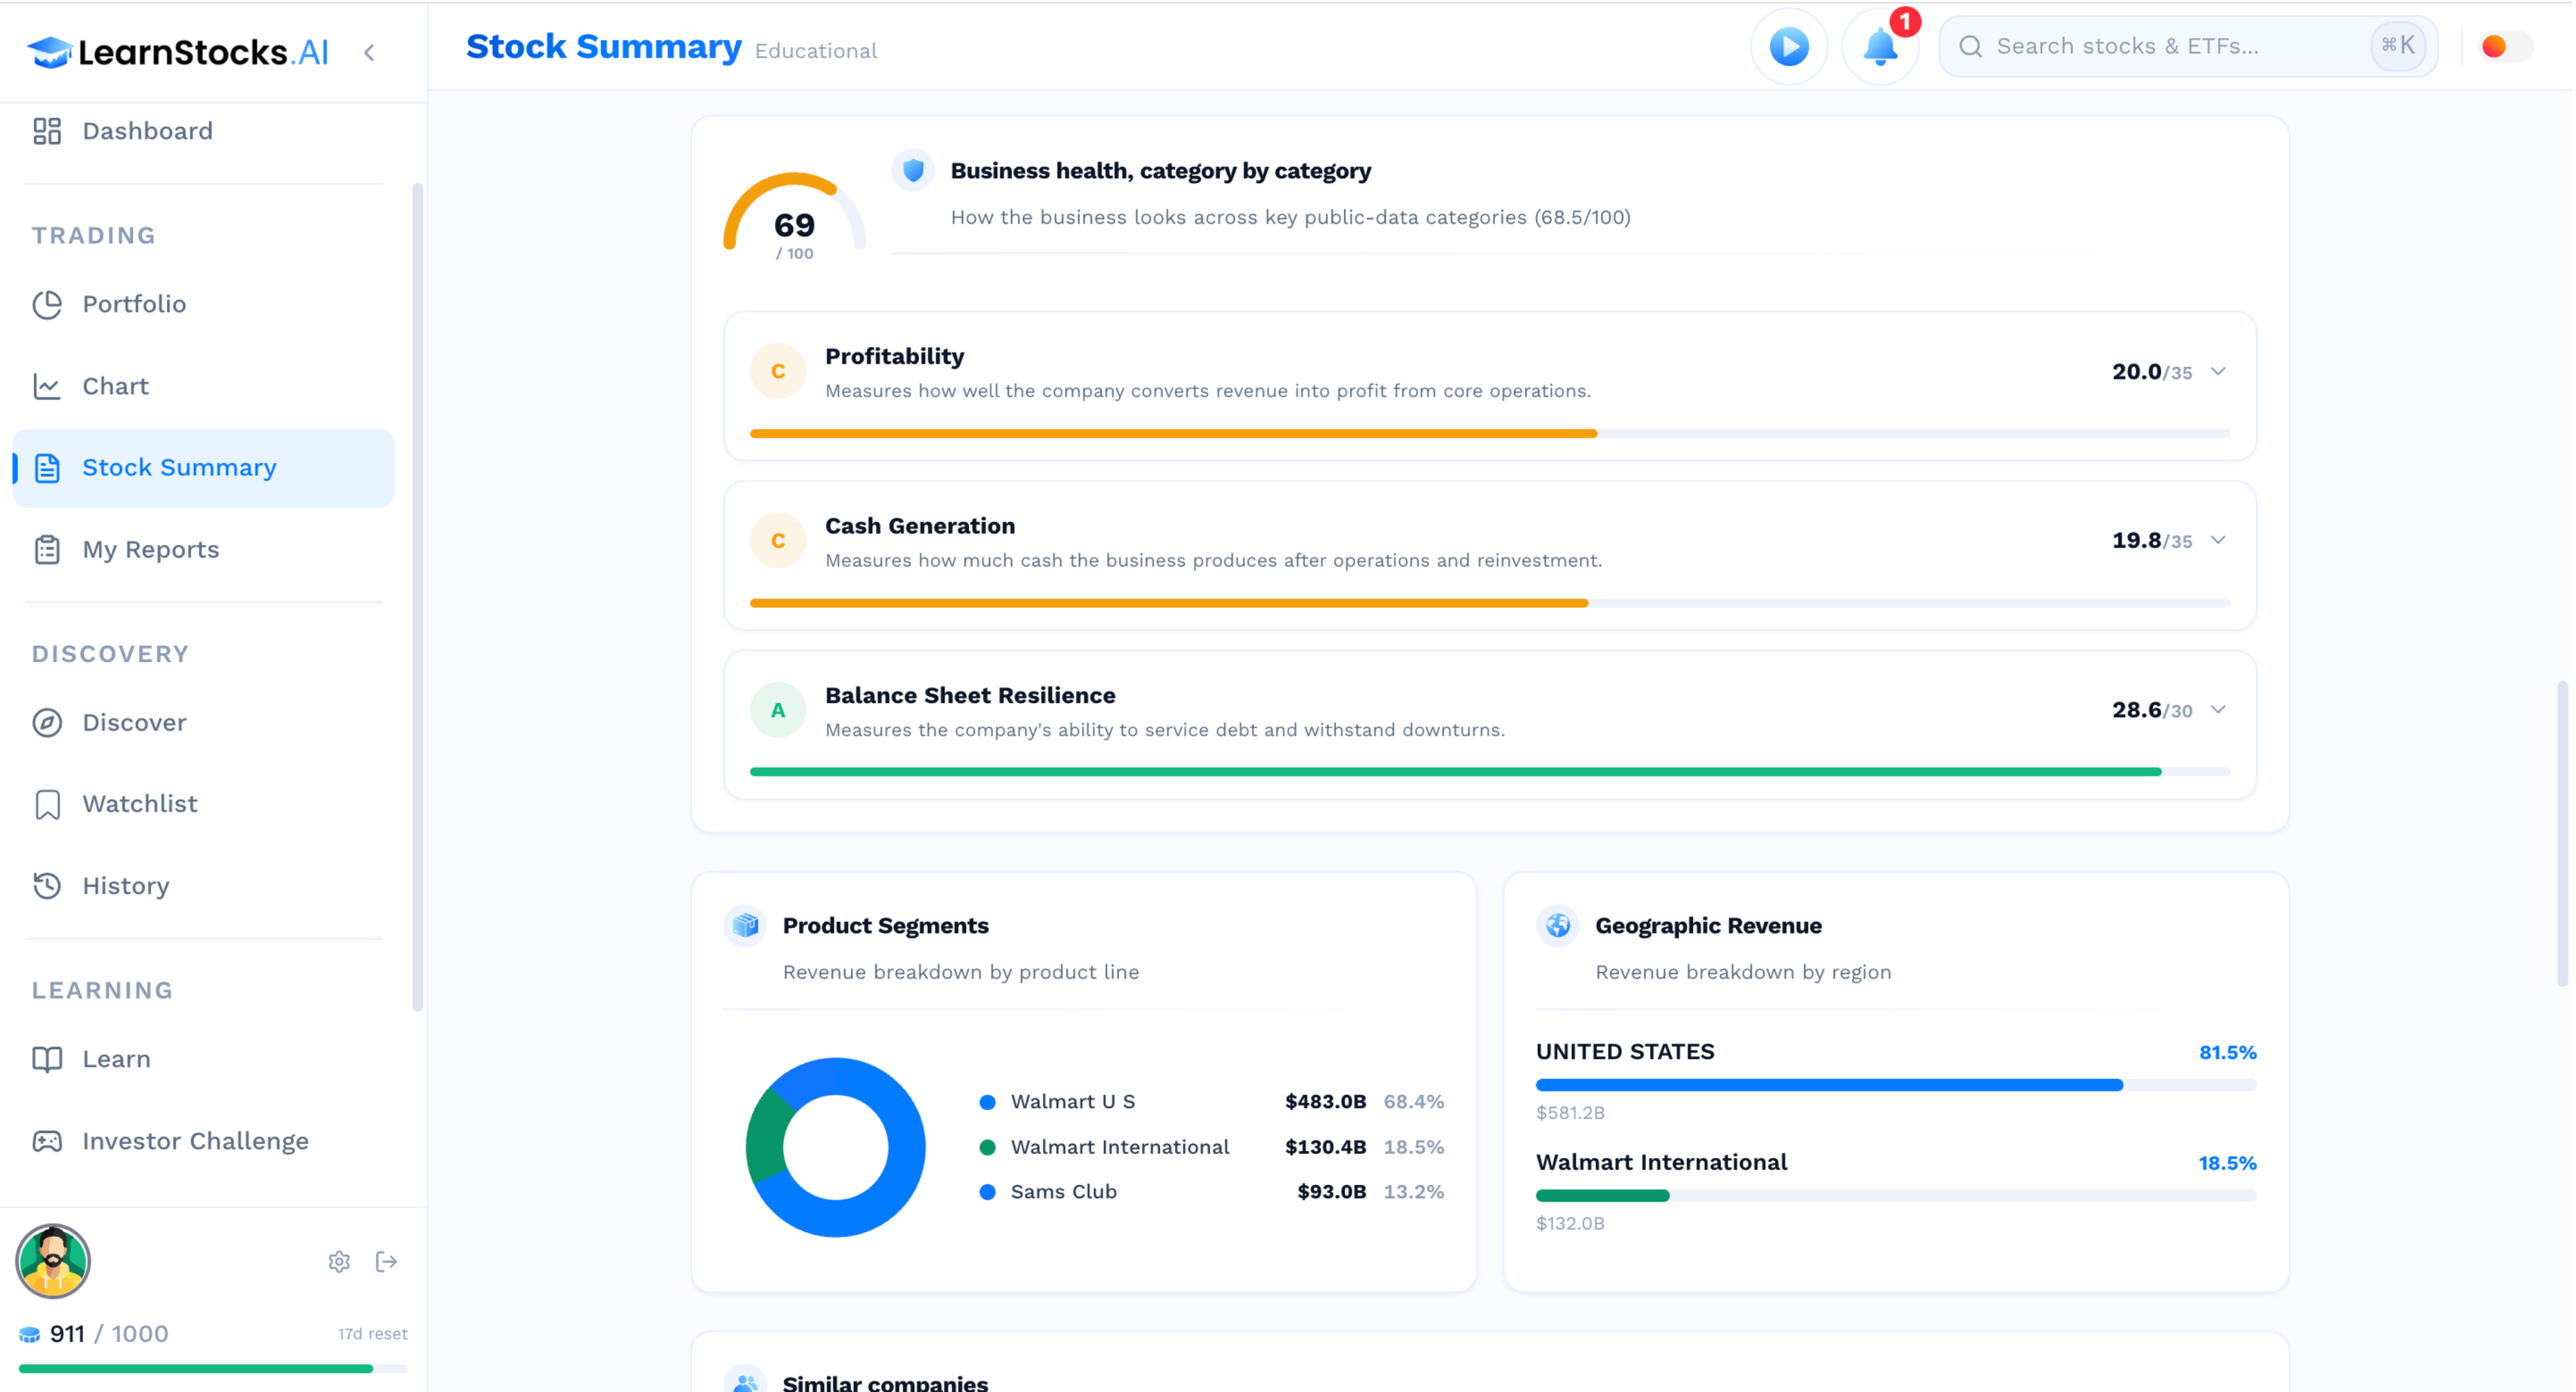Click the Dashboard grid icon

coord(47,131)
